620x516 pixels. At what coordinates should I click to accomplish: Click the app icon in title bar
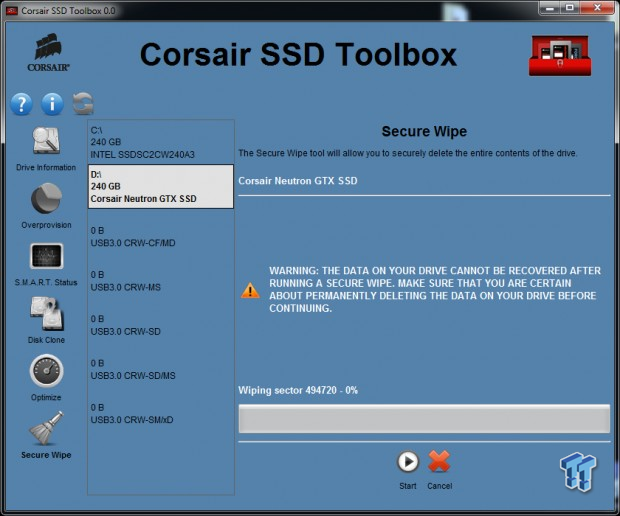[12, 11]
